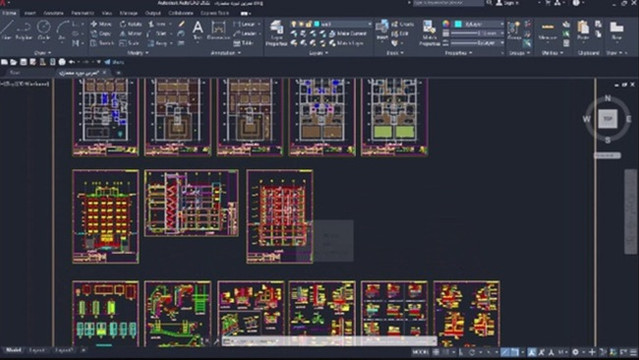
Task: Activate the Copy command
Action: click(x=101, y=33)
